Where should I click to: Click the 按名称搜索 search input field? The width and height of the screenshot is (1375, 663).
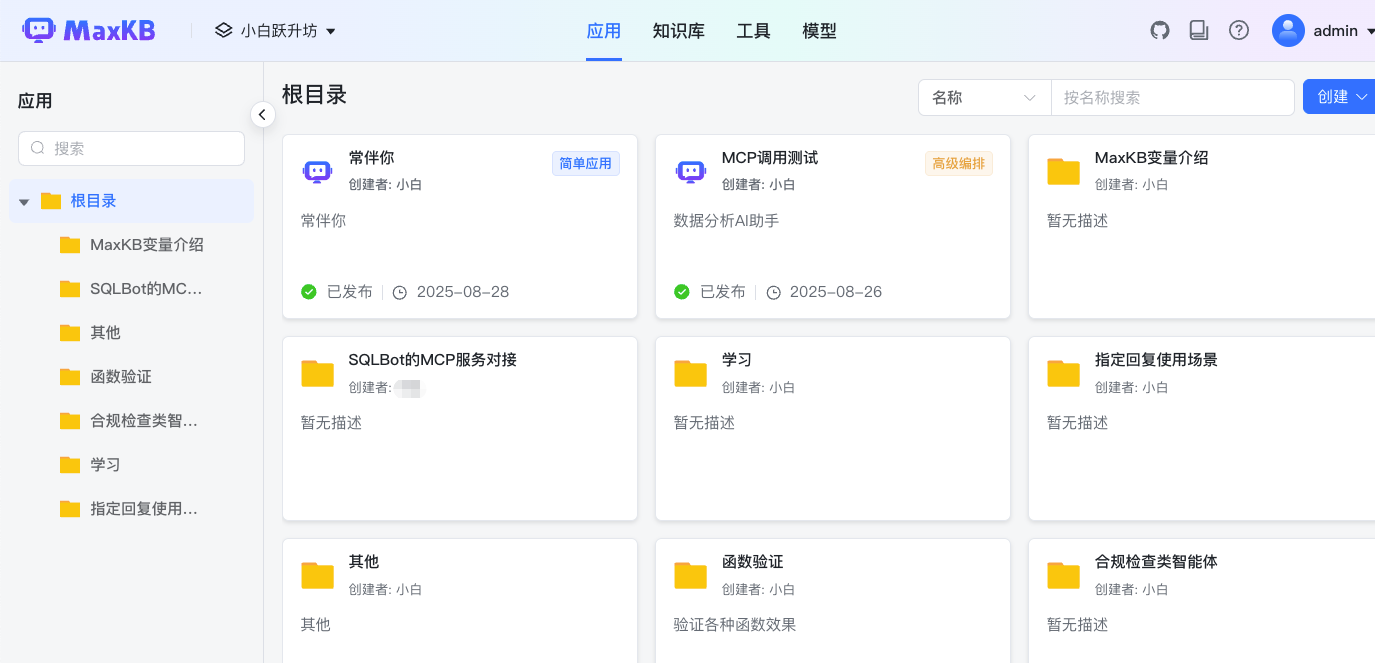point(1172,97)
